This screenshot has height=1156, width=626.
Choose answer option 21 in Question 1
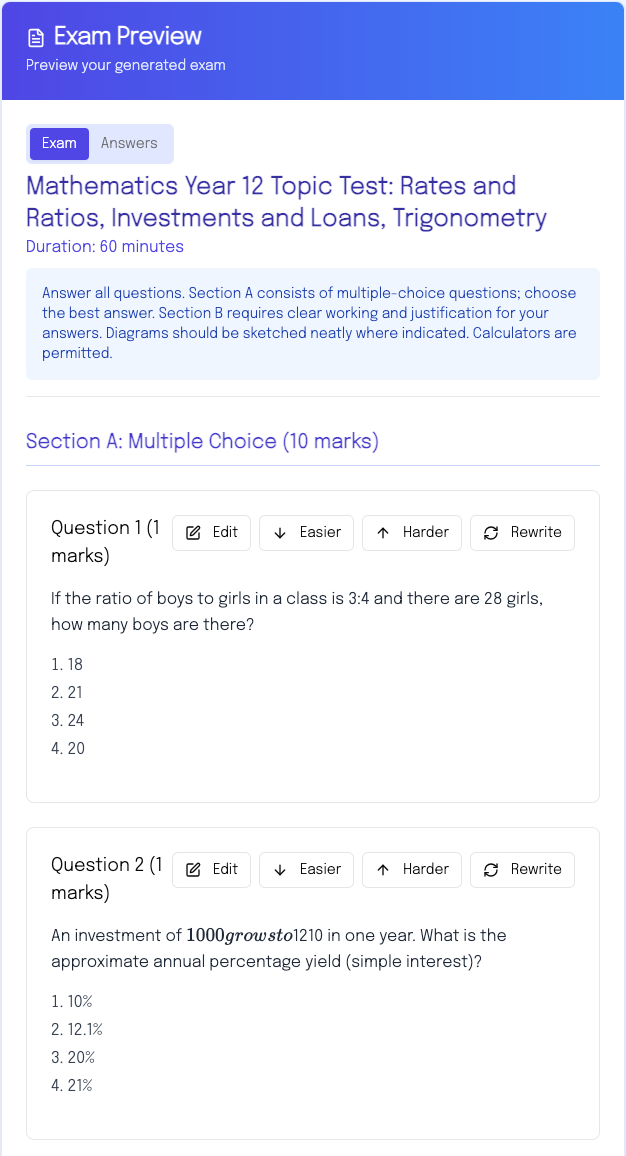(x=75, y=692)
